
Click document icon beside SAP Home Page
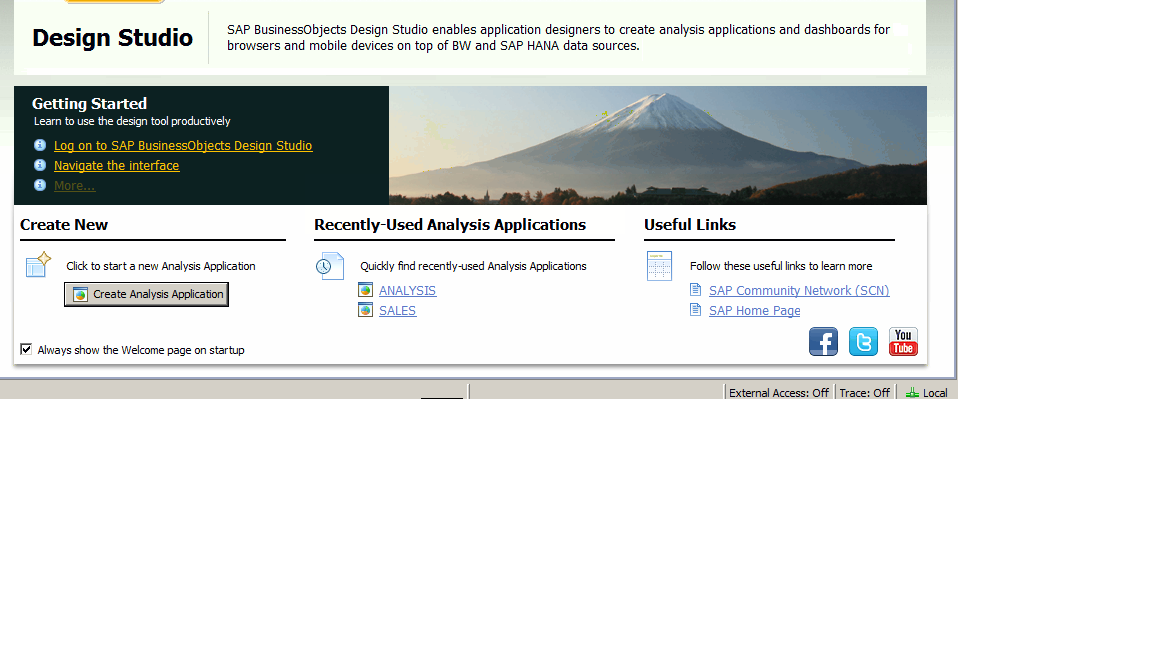pyautogui.click(x=695, y=310)
